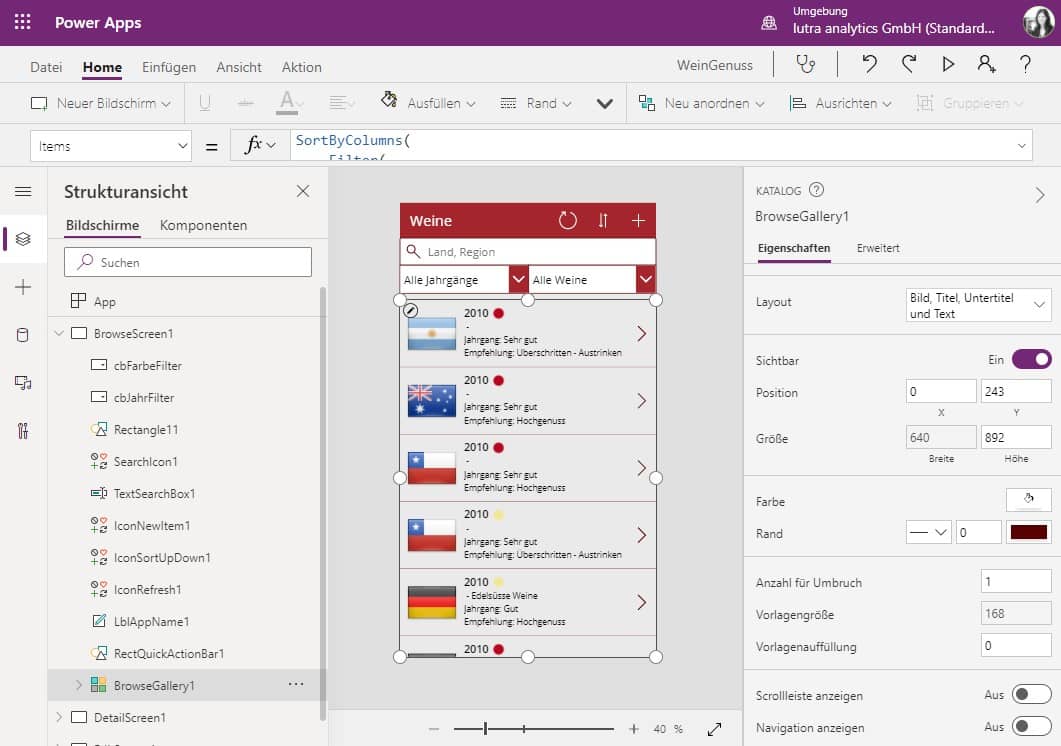Click the Undo icon in the title bar
Viewport: 1061px width, 746px height.
868,64
